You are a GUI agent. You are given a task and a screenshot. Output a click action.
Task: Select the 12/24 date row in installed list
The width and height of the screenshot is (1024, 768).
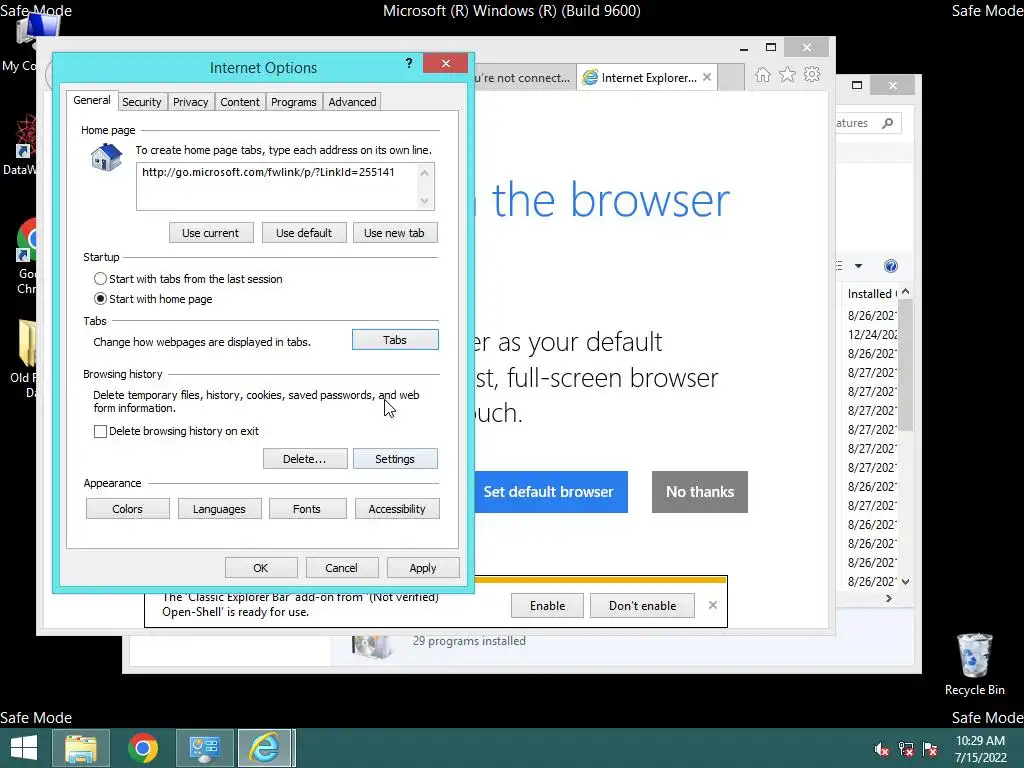(x=872, y=334)
